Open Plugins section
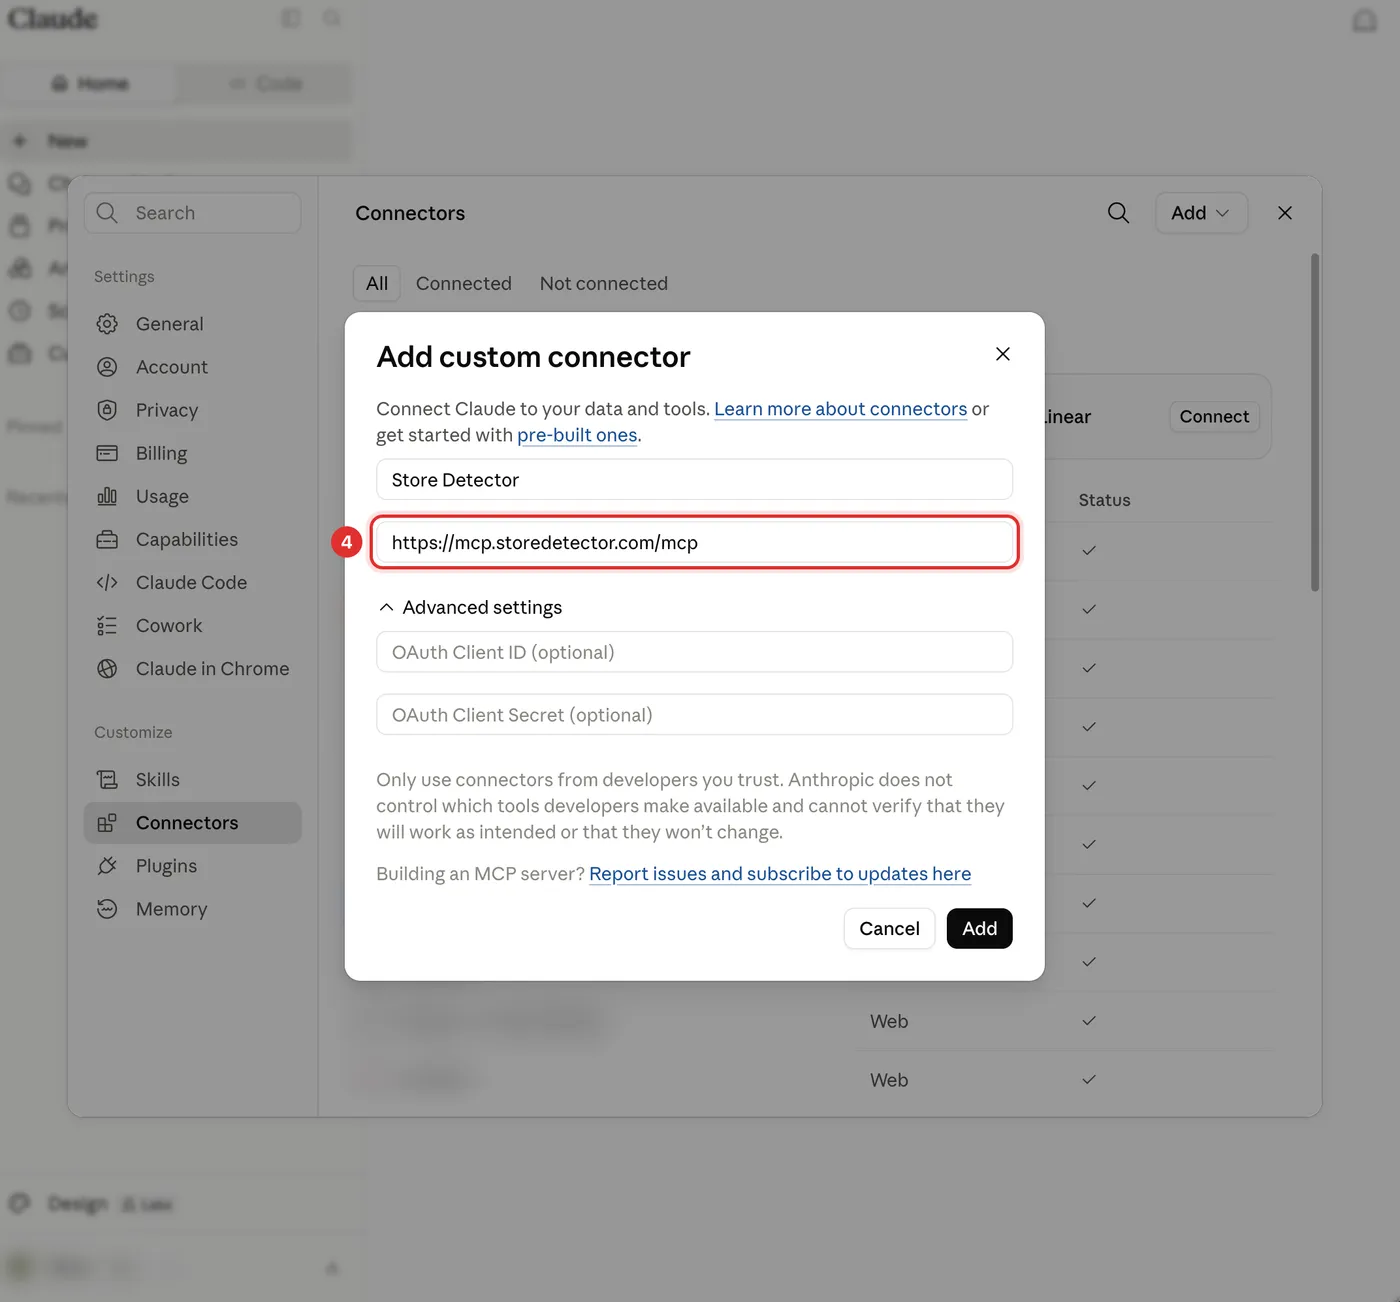1400x1302 pixels. pos(193,865)
